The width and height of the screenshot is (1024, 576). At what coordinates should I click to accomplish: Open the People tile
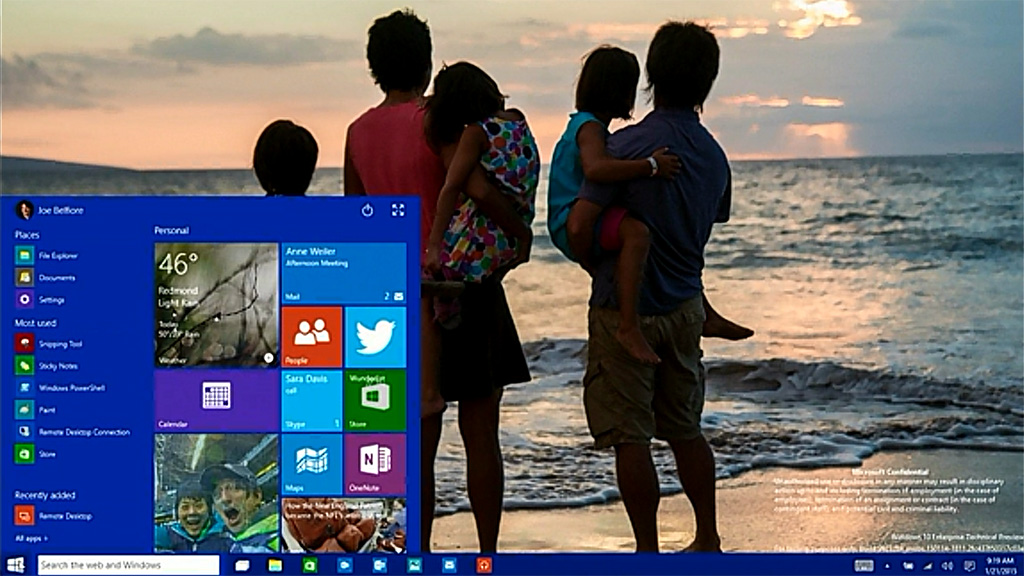312,337
